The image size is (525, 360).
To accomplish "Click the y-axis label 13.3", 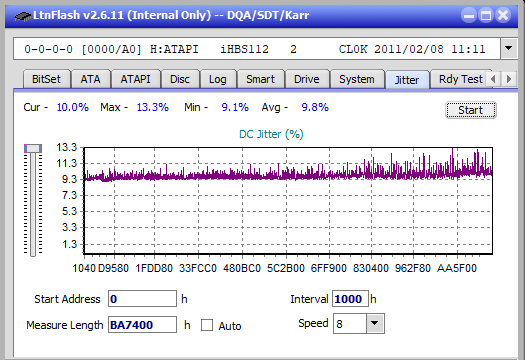I will click(67, 147).
